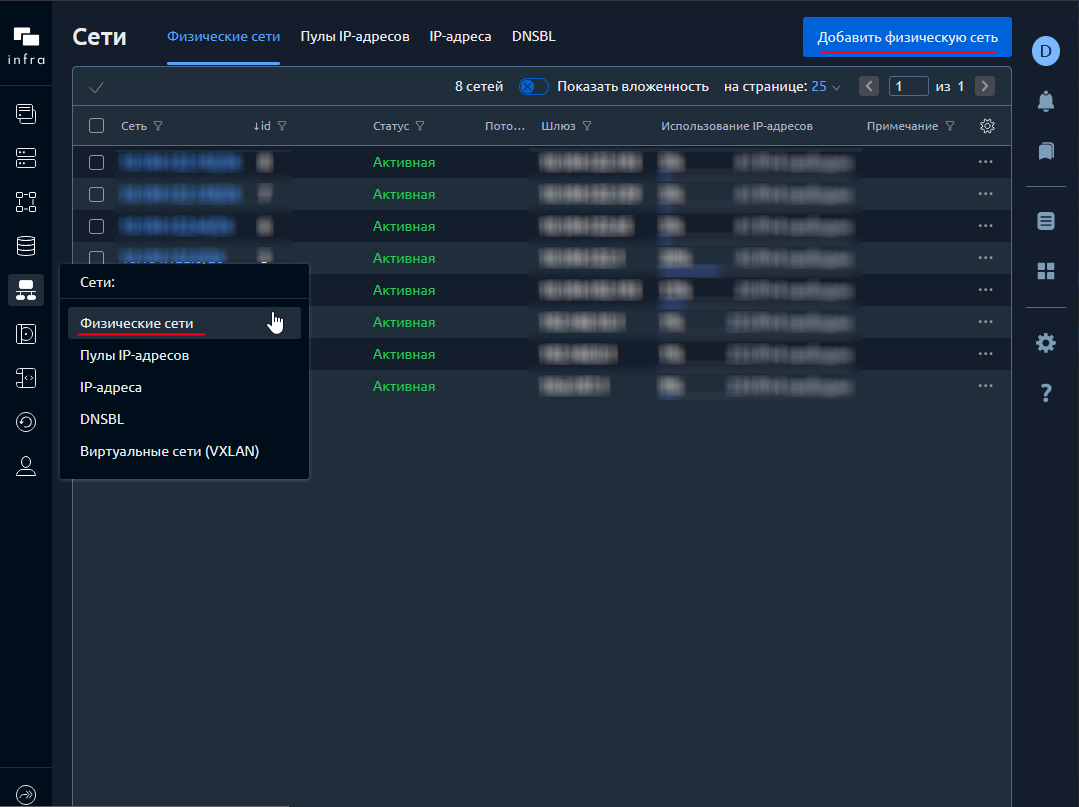Open actions menu for seventh row
The width and height of the screenshot is (1079, 807).
point(985,354)
